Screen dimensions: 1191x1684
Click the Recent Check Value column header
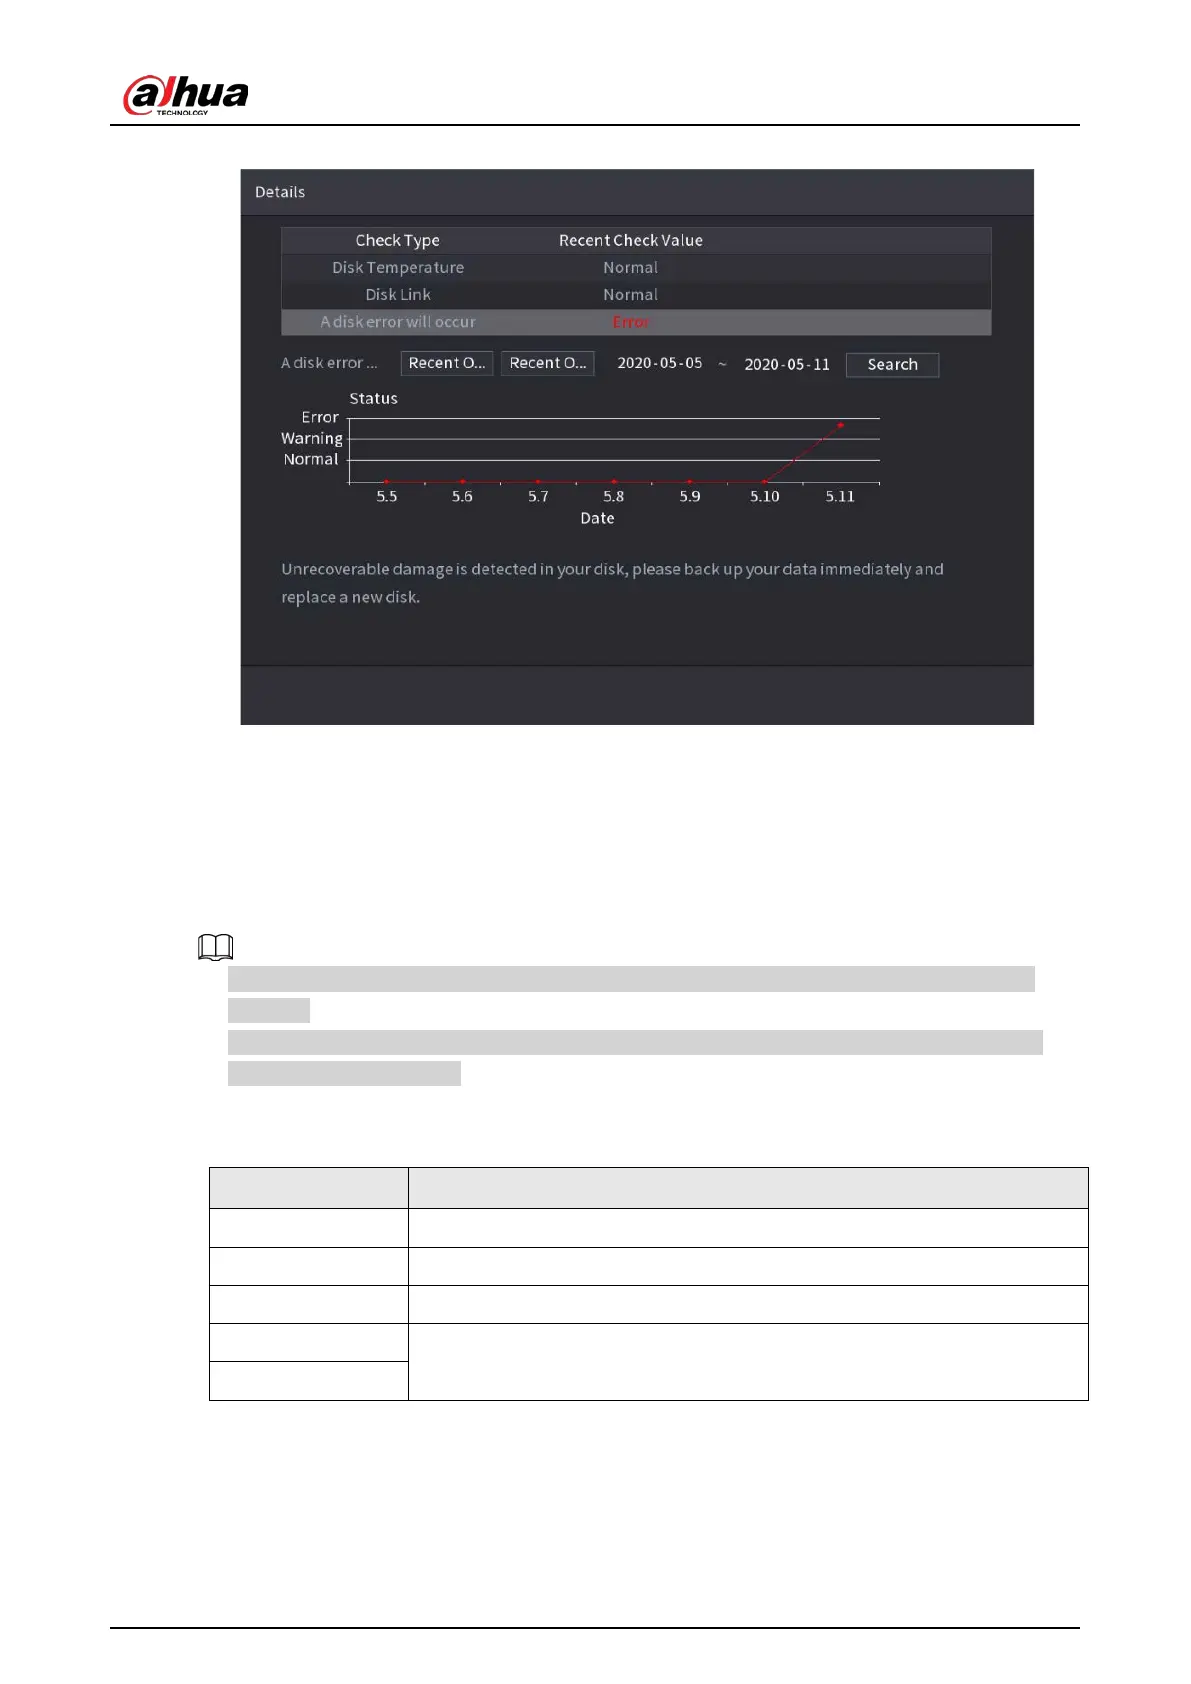click(x=631, y=240)
